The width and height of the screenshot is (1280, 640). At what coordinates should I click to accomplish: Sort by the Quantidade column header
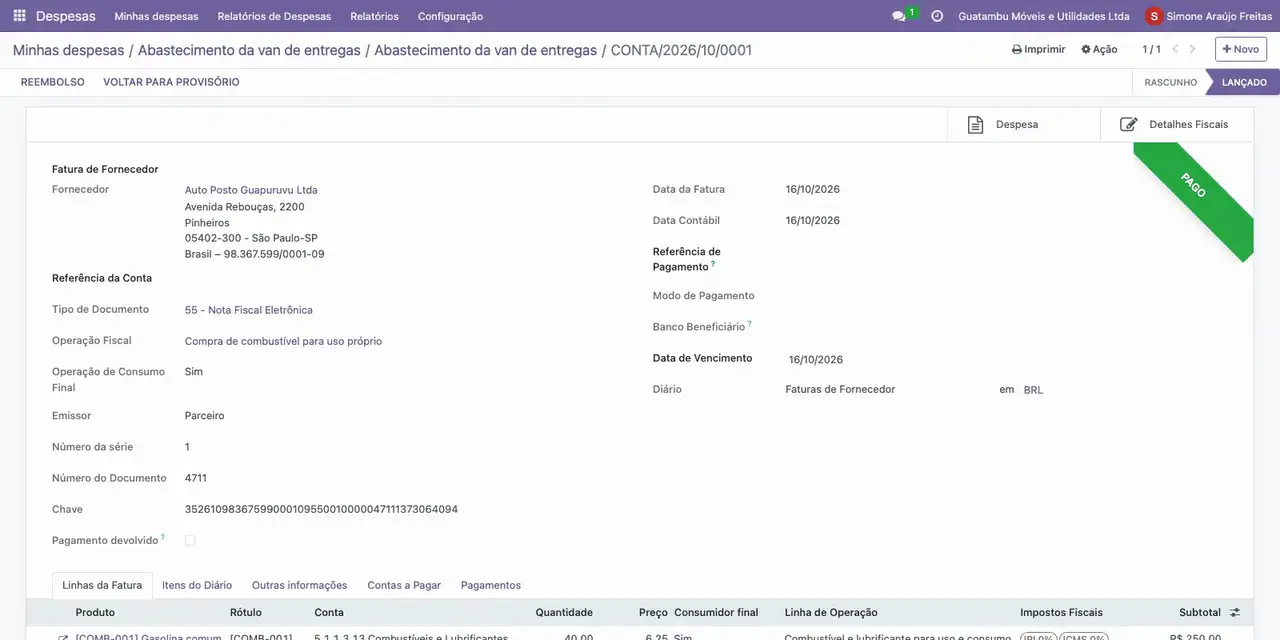(x=564, y=612)
